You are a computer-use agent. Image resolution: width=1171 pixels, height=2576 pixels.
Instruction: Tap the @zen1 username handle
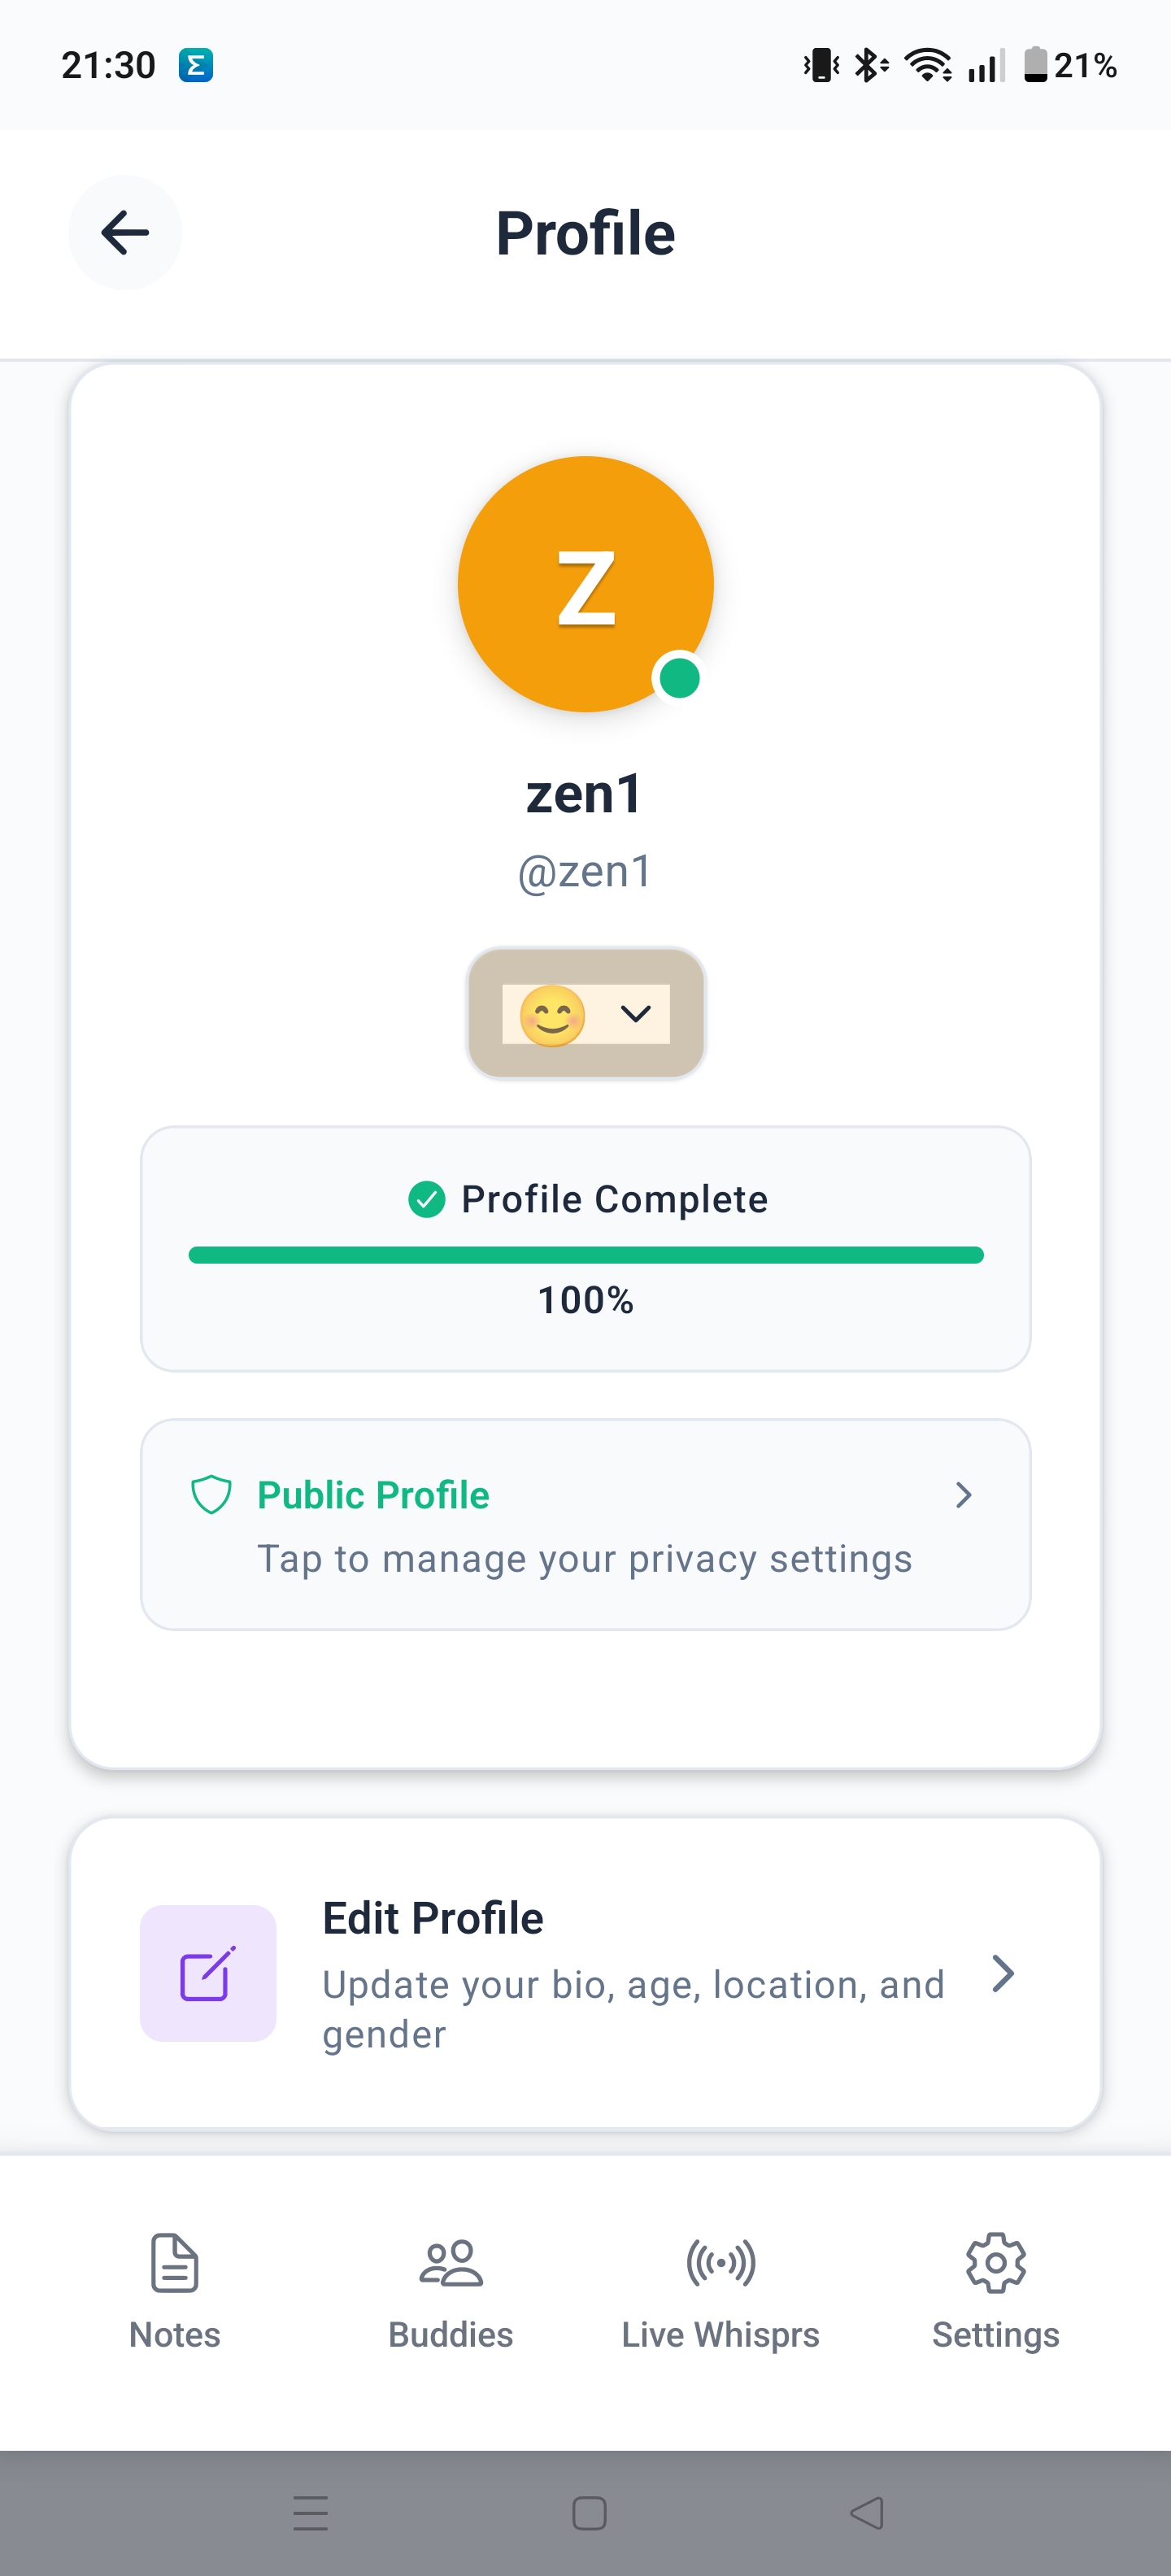pyautogui.click(x=586, y=872)
